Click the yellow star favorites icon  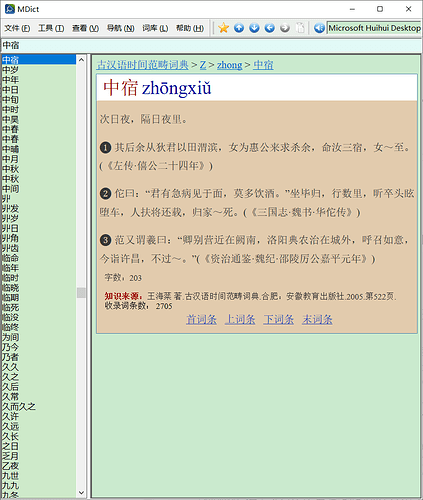point(223,28)
